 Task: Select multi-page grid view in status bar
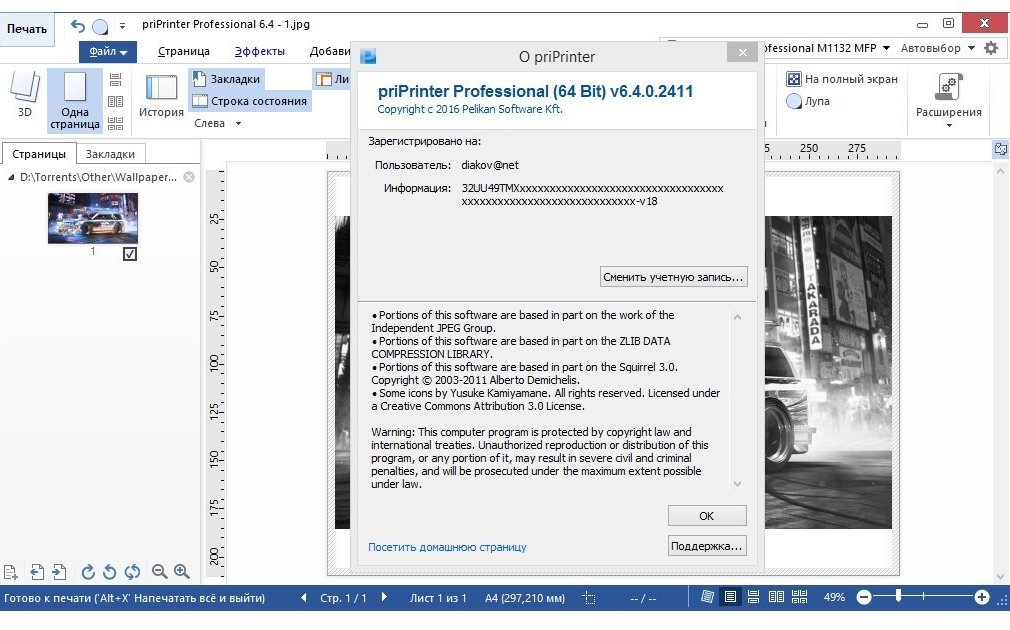coord(799,597)
